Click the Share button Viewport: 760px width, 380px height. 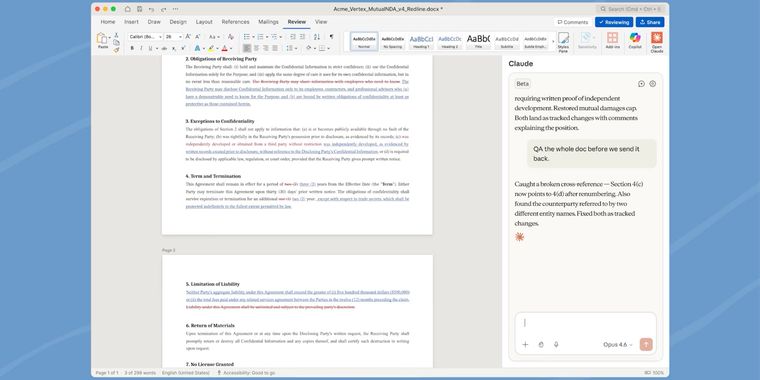[x=650, y=22]
